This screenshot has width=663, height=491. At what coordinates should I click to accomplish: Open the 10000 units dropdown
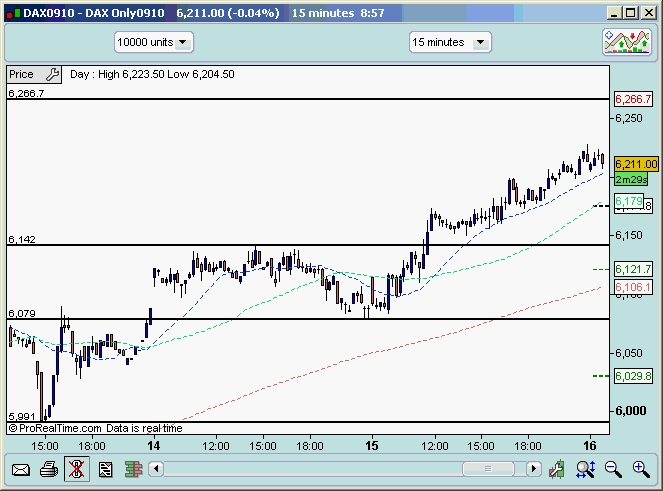point(154,42)
